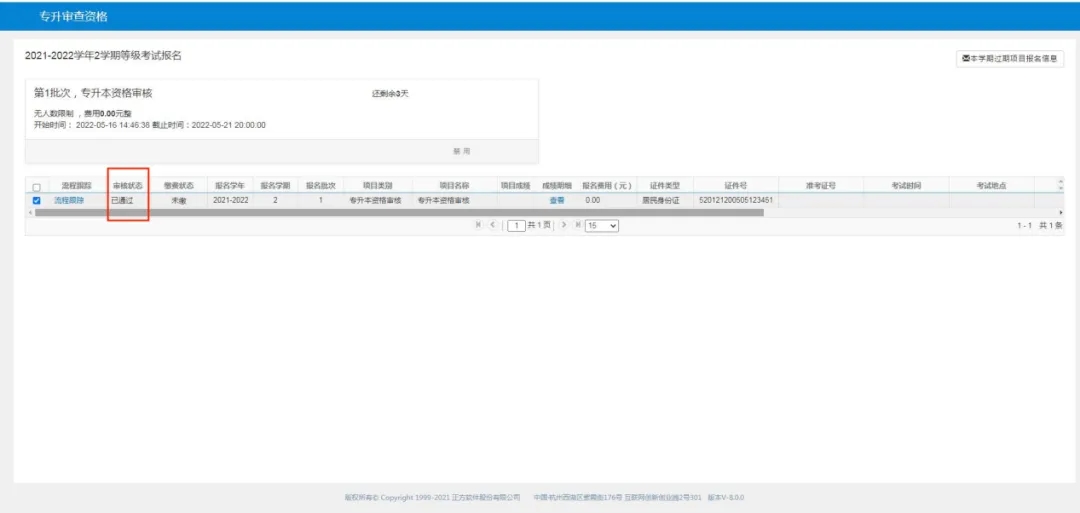Sort by 准考证号 column header

(x=821, y=186)
